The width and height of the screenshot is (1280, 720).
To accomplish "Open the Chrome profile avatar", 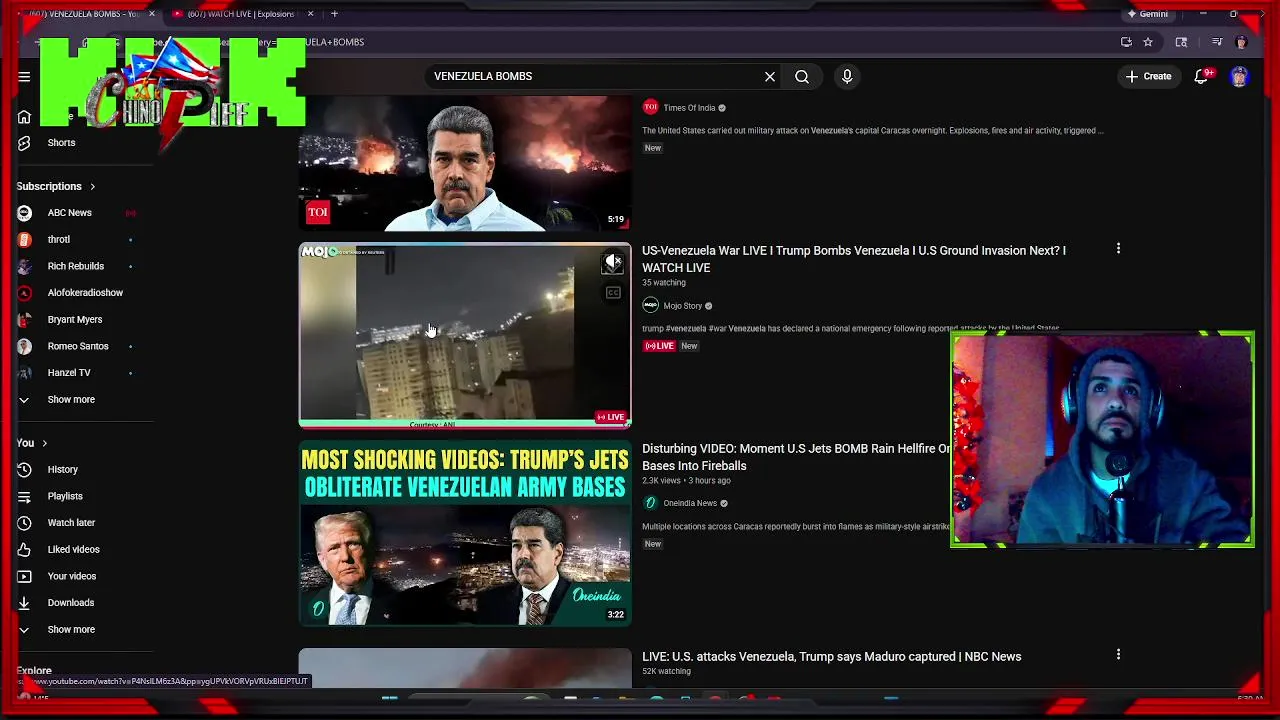I will pos(1241,42).
